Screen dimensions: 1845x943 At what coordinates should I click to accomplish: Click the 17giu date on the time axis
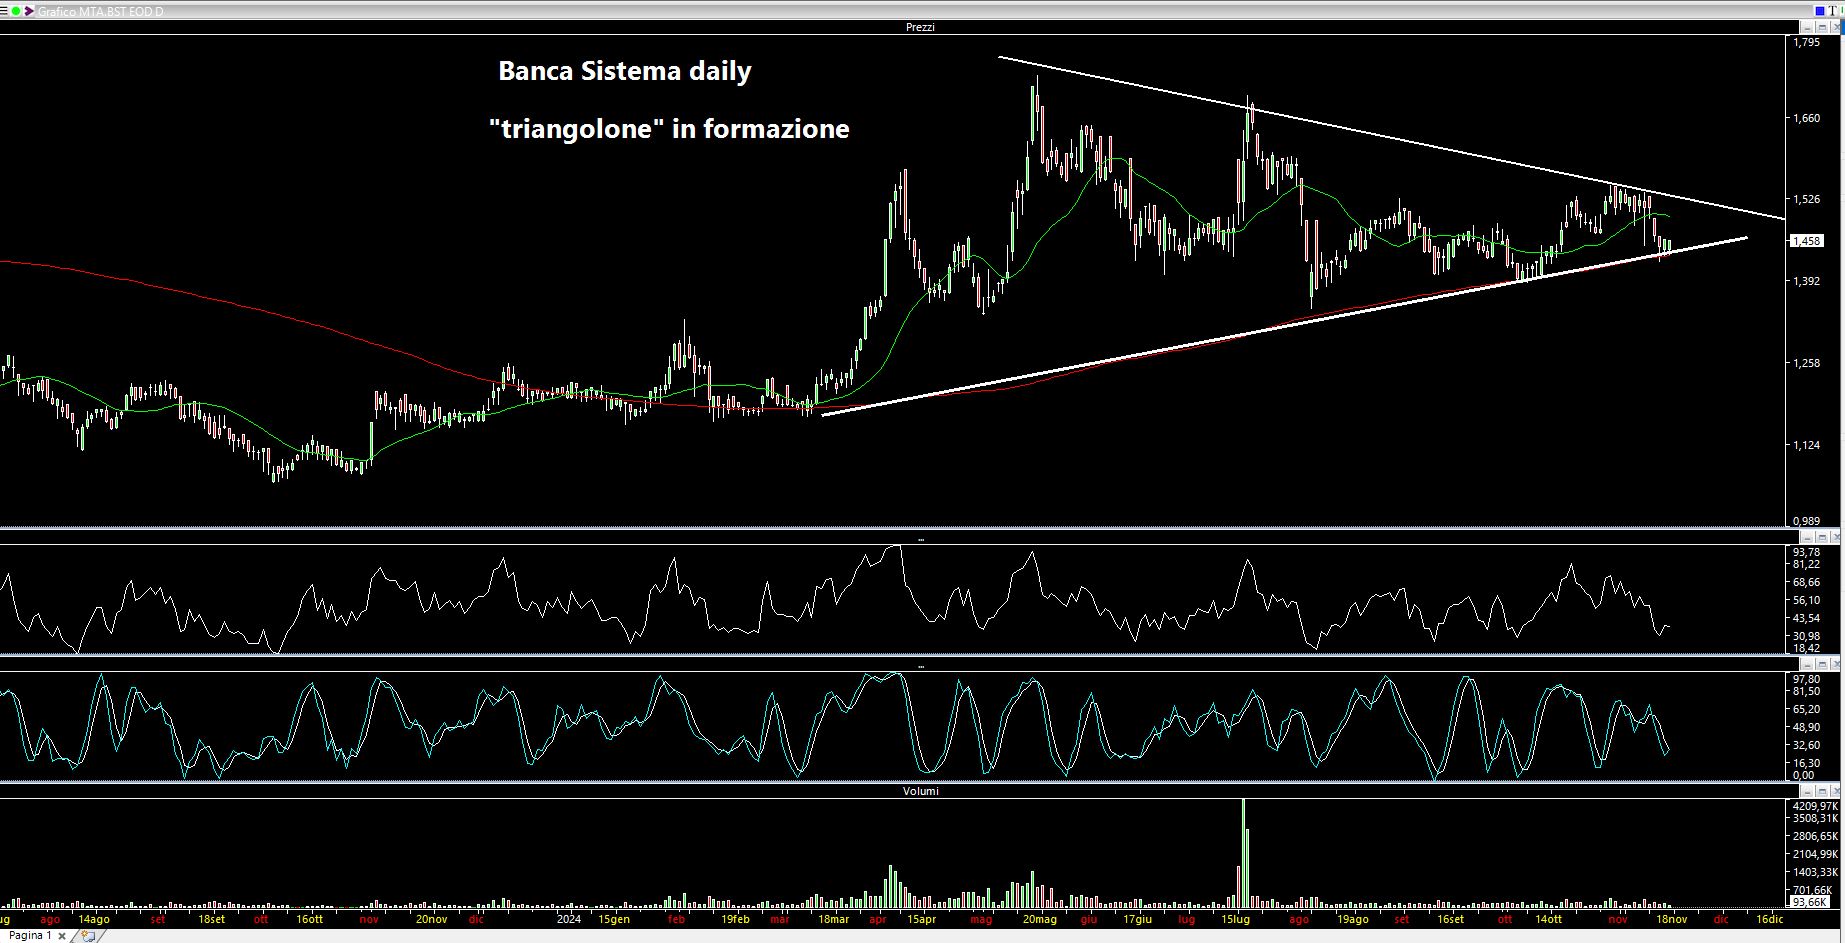pyautogui.click(x=1138, y=919)
